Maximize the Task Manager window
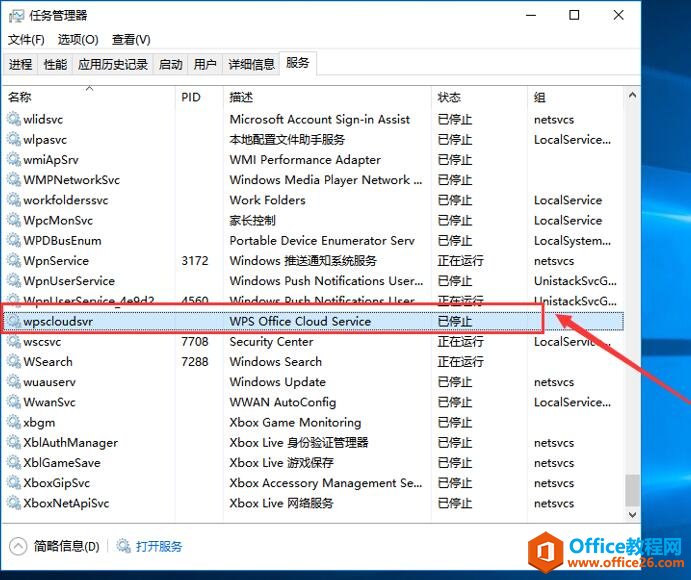This screenshot has width=691, height=580. [574, 15]
